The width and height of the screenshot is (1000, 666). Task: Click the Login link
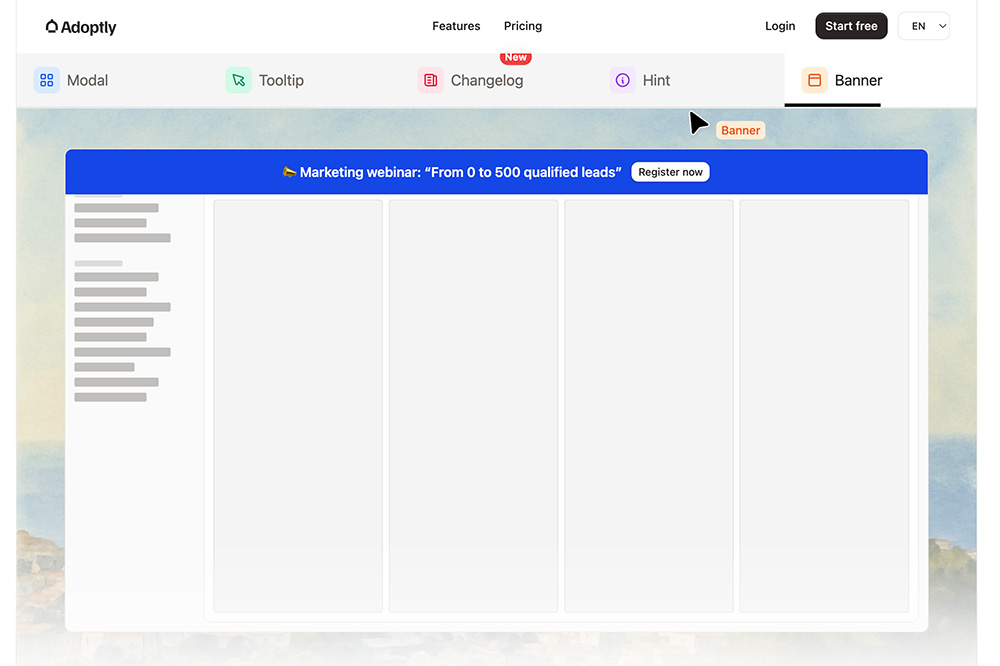tap(780, 26)
